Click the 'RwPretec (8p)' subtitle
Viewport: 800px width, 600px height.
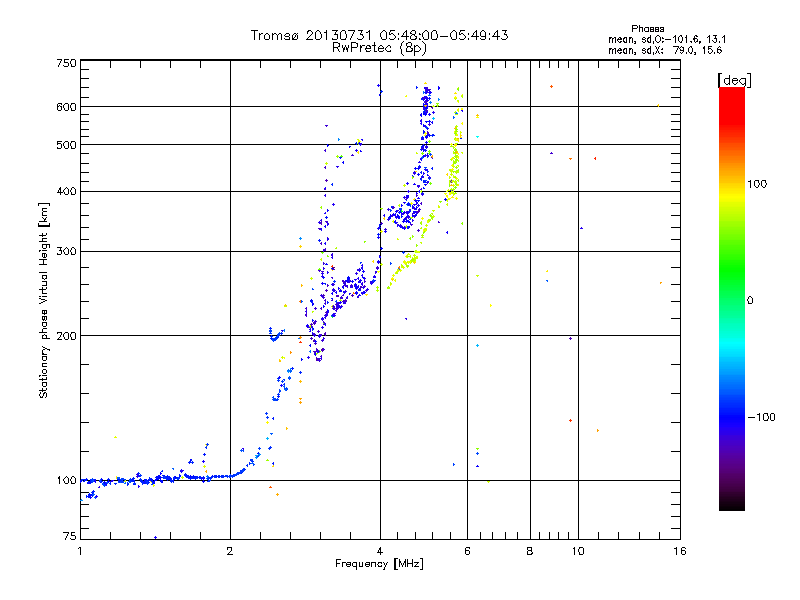click(x=379, y=48)
